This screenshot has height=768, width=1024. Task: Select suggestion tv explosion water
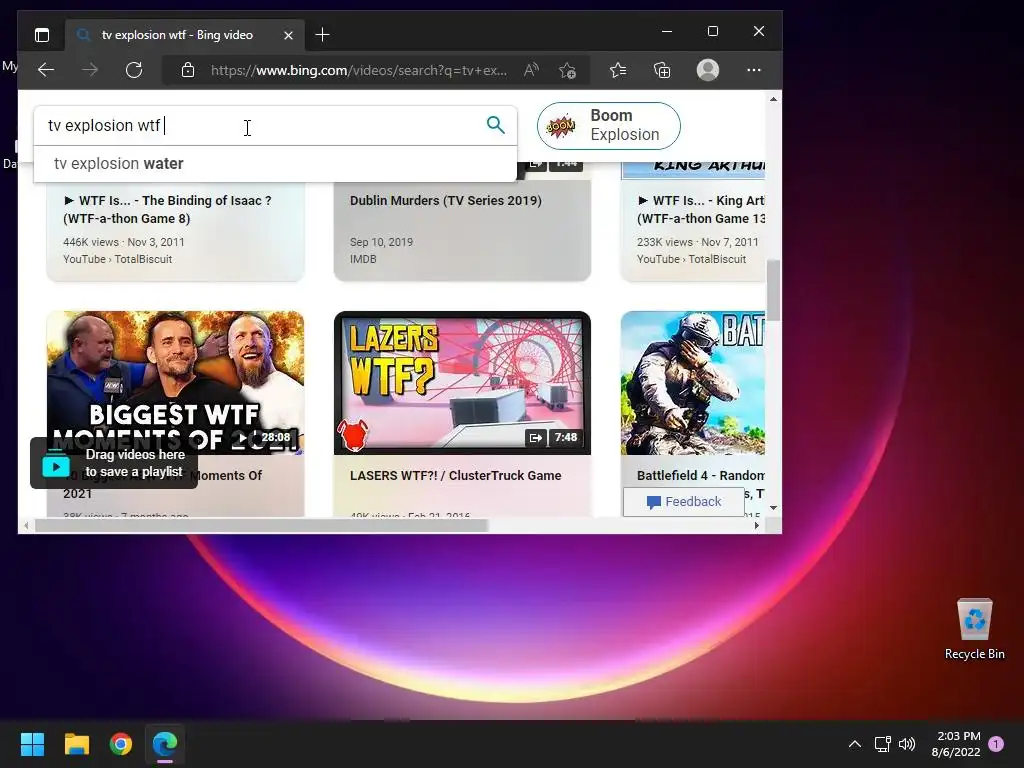[275, 163]
